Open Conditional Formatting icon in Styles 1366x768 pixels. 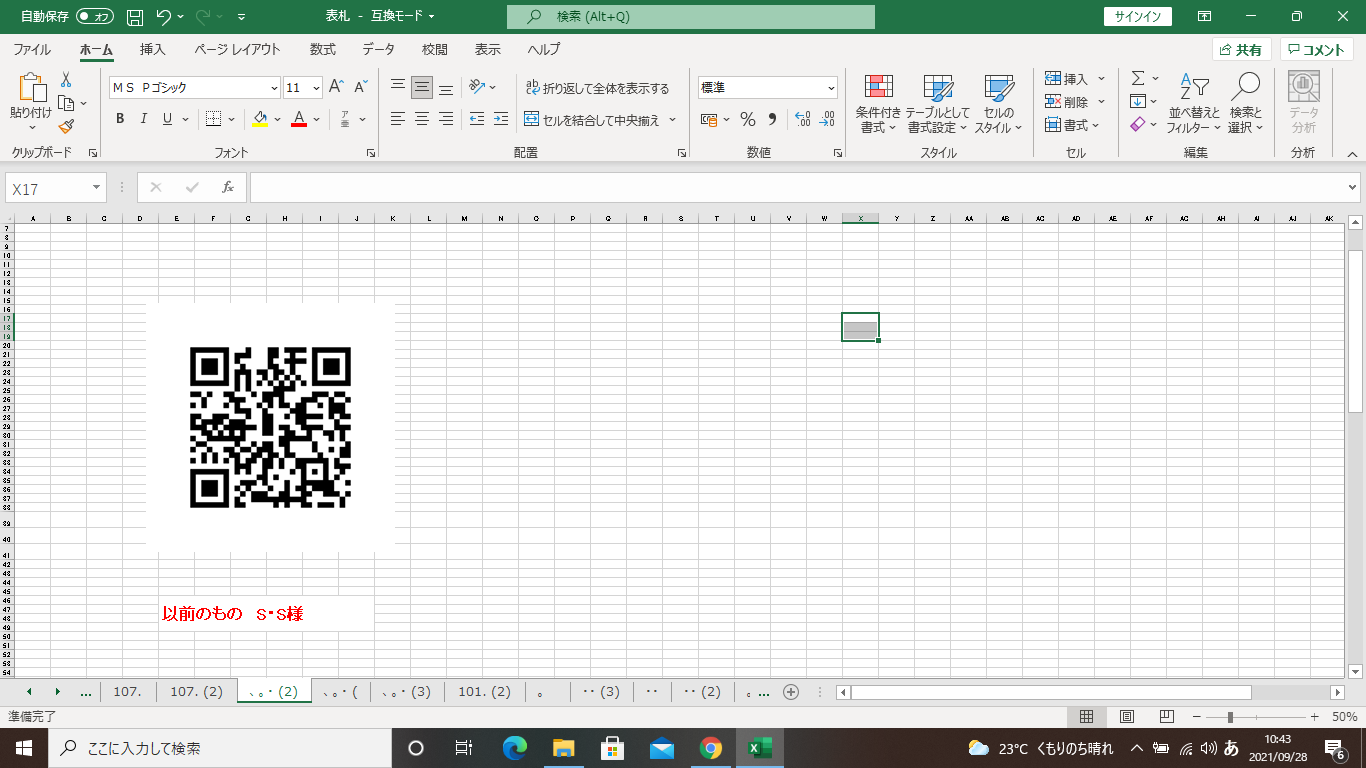(878, 104)
